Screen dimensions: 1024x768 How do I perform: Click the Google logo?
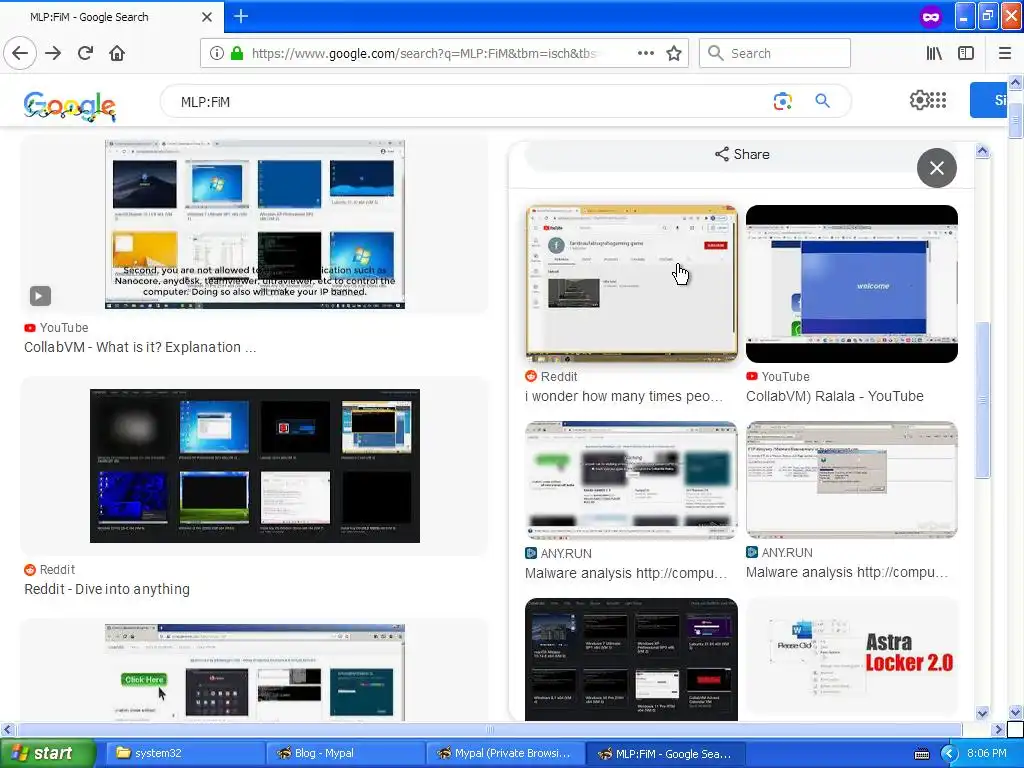pos(70,105)
